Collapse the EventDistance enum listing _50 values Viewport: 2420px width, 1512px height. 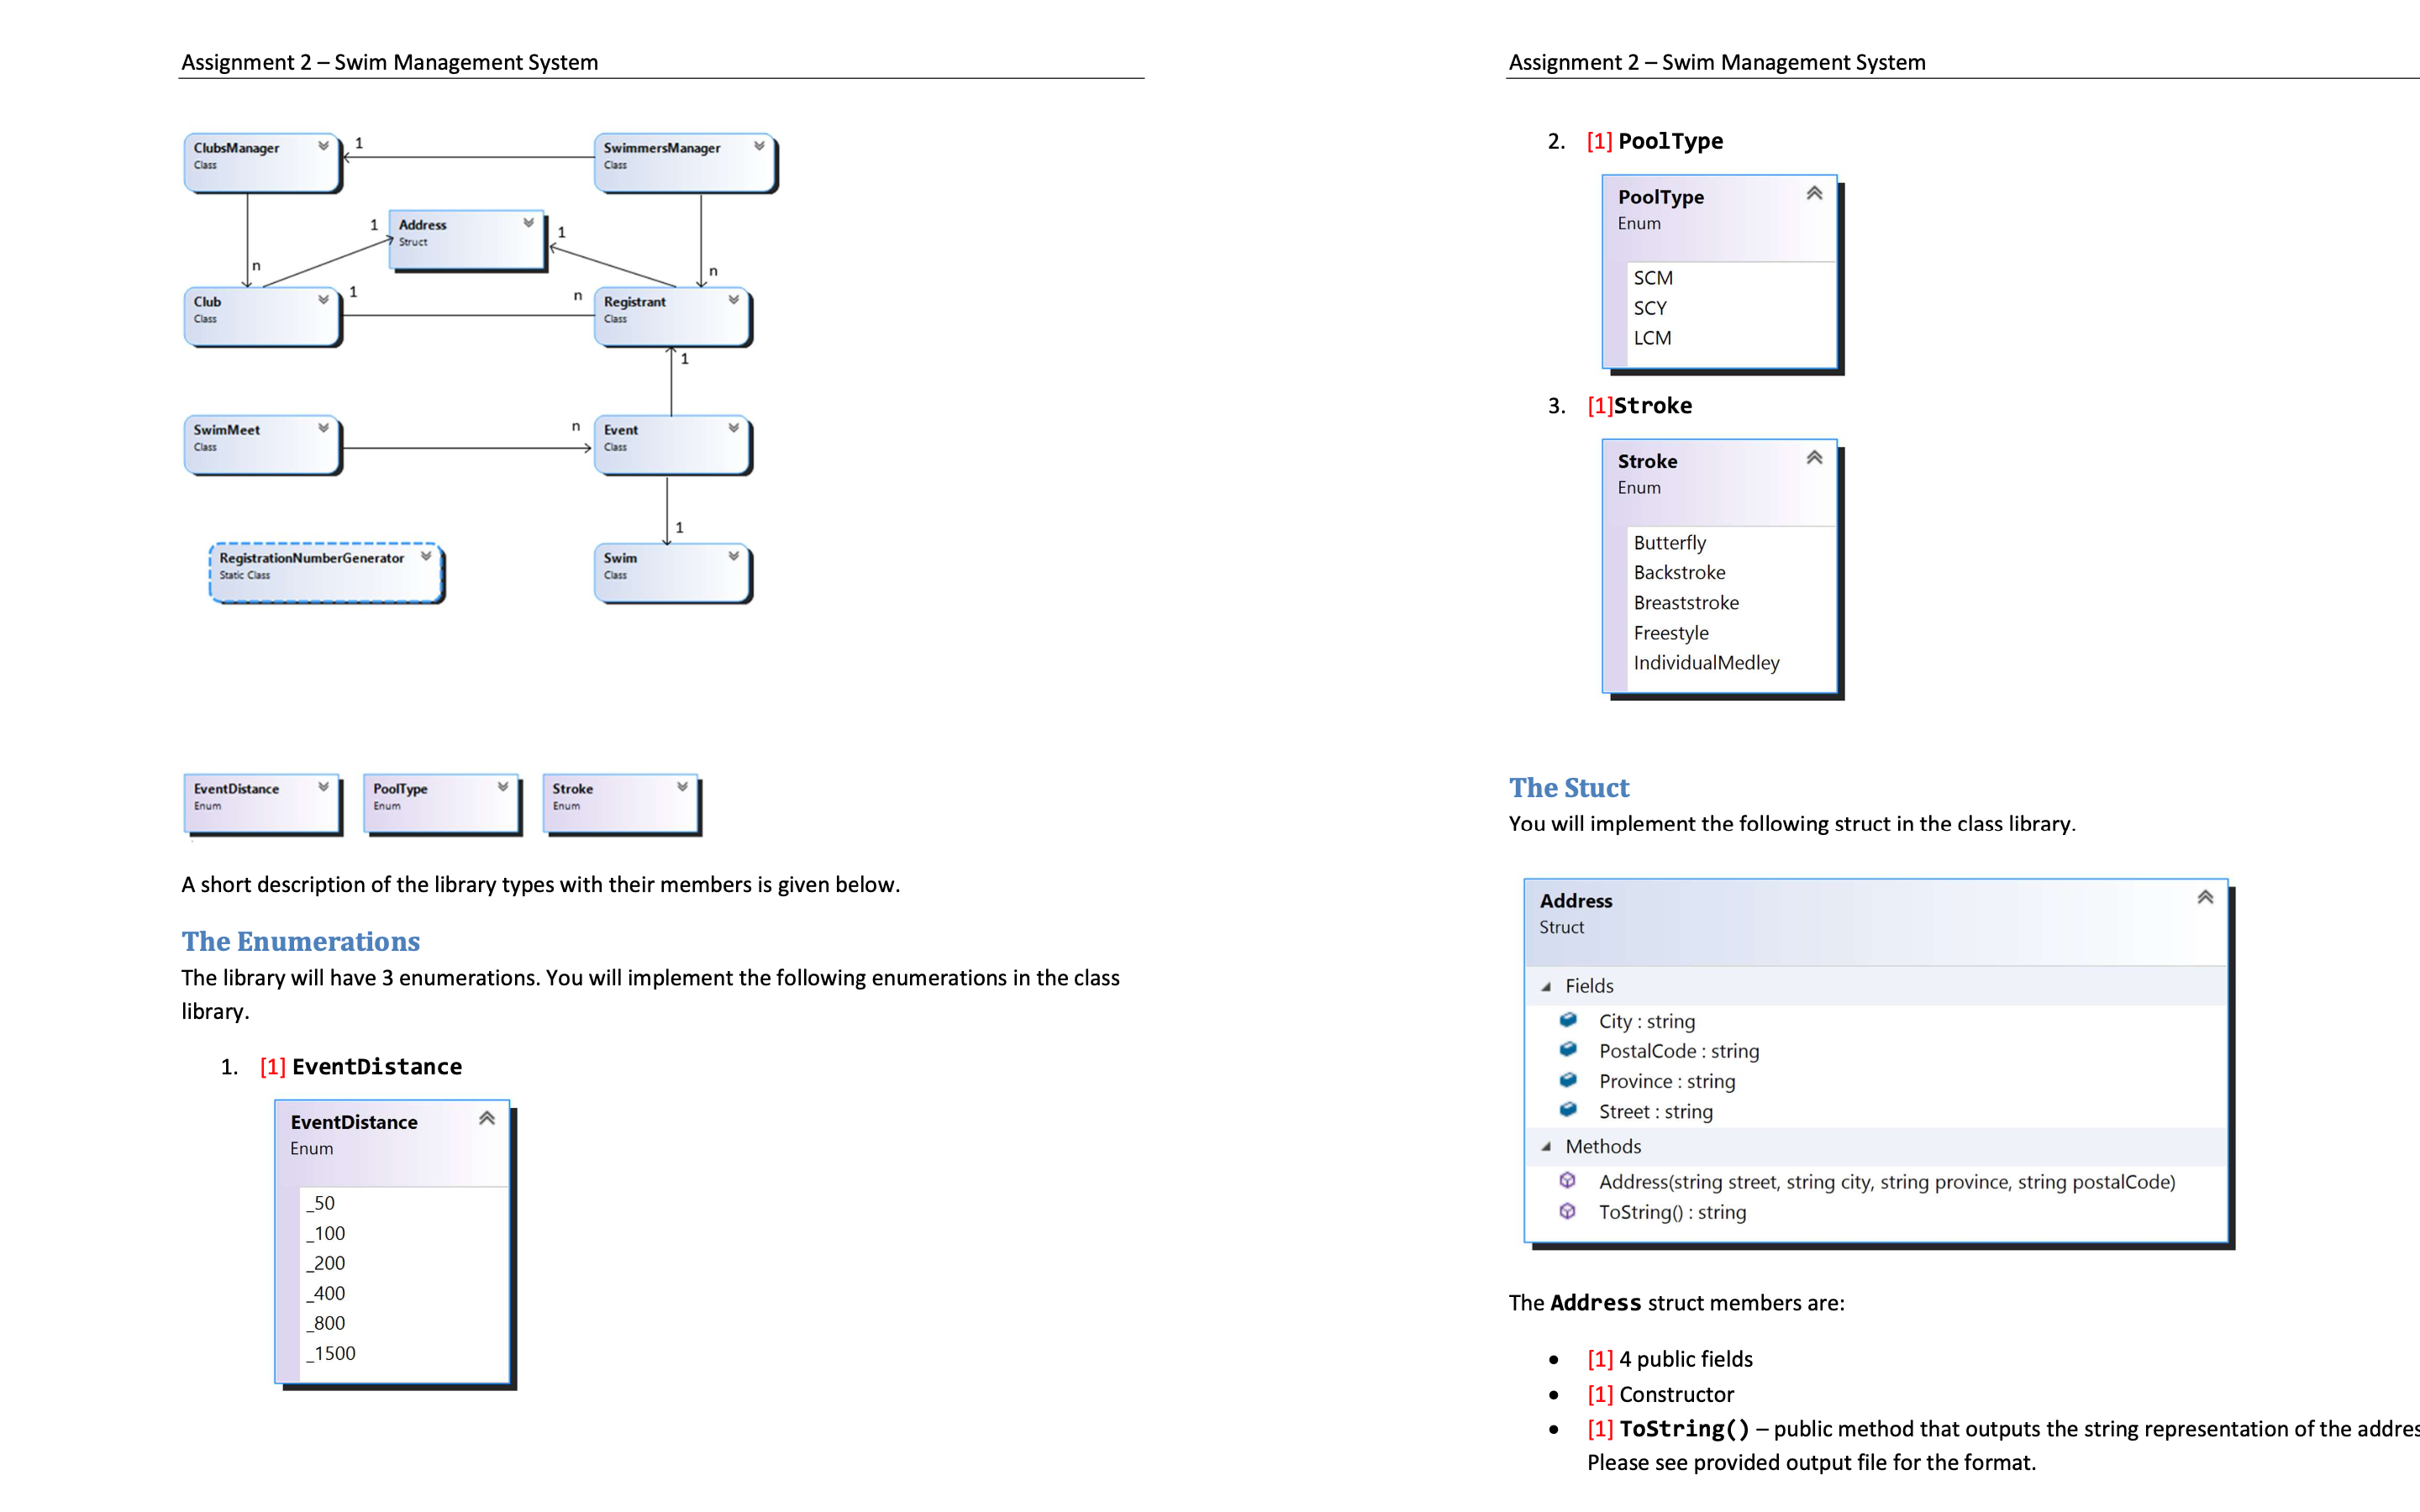[487, 1118]
